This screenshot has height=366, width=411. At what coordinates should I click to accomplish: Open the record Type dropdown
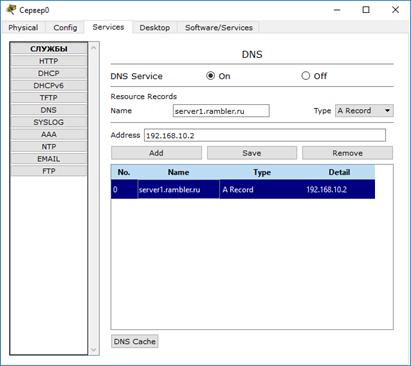pyautogui.click(x=364, y=111)
